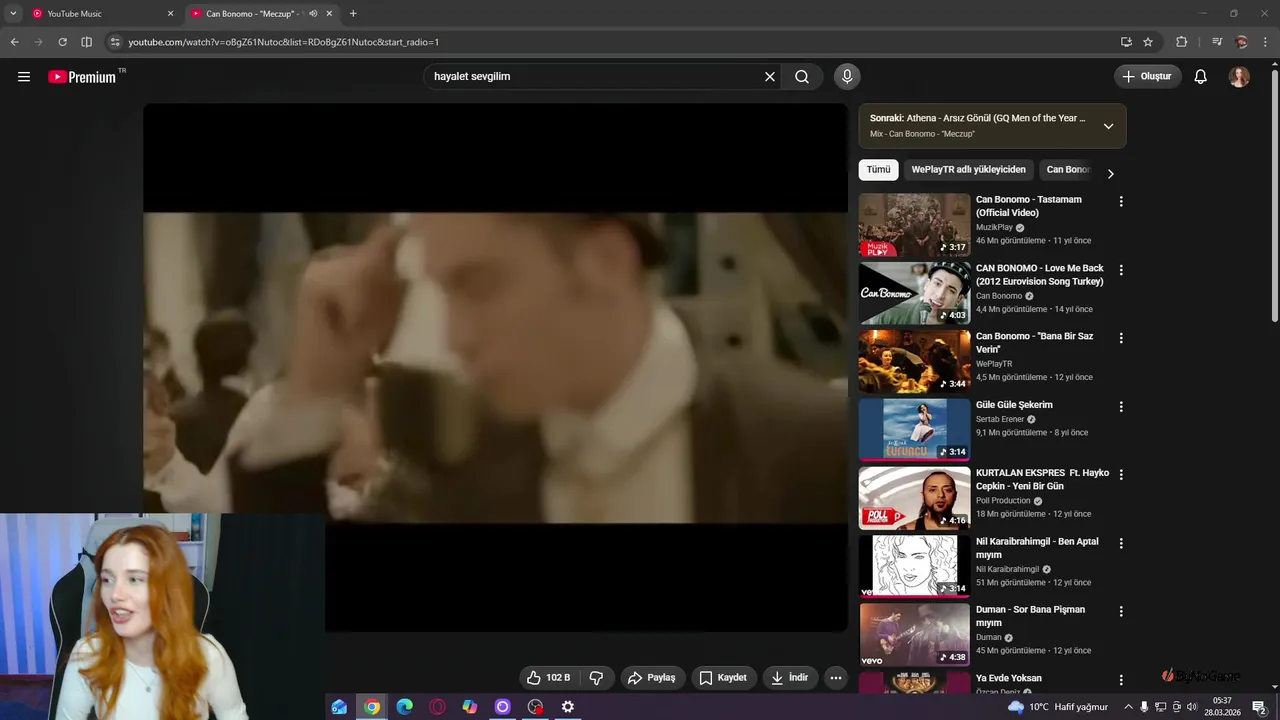The width and height of the screenshot is (1280, 720).
Task: Open options for Love Me Back video
Action: point(1121,270)
